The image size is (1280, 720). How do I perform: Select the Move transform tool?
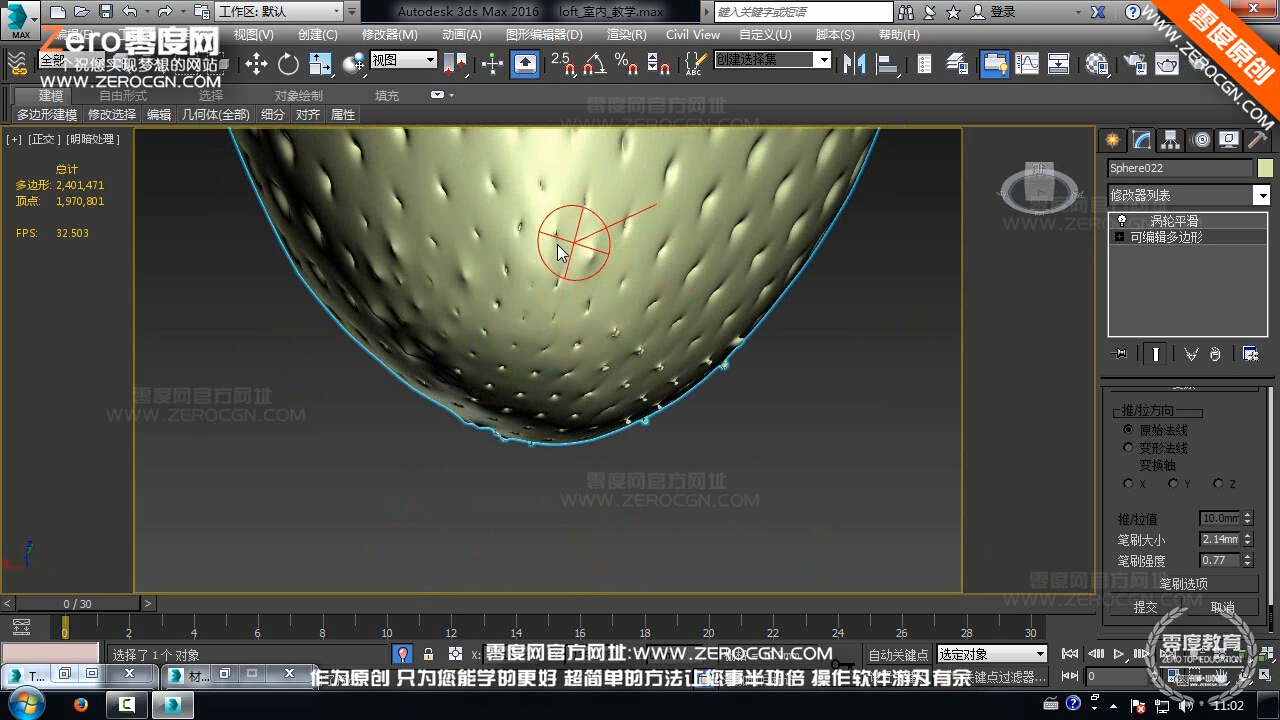(x=256, y=64)
